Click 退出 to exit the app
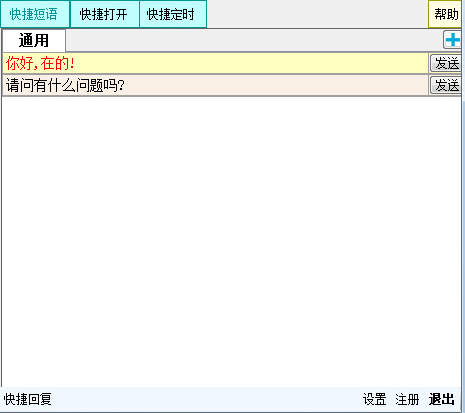The width and height of the screenshot is (465, 413). 442,399
